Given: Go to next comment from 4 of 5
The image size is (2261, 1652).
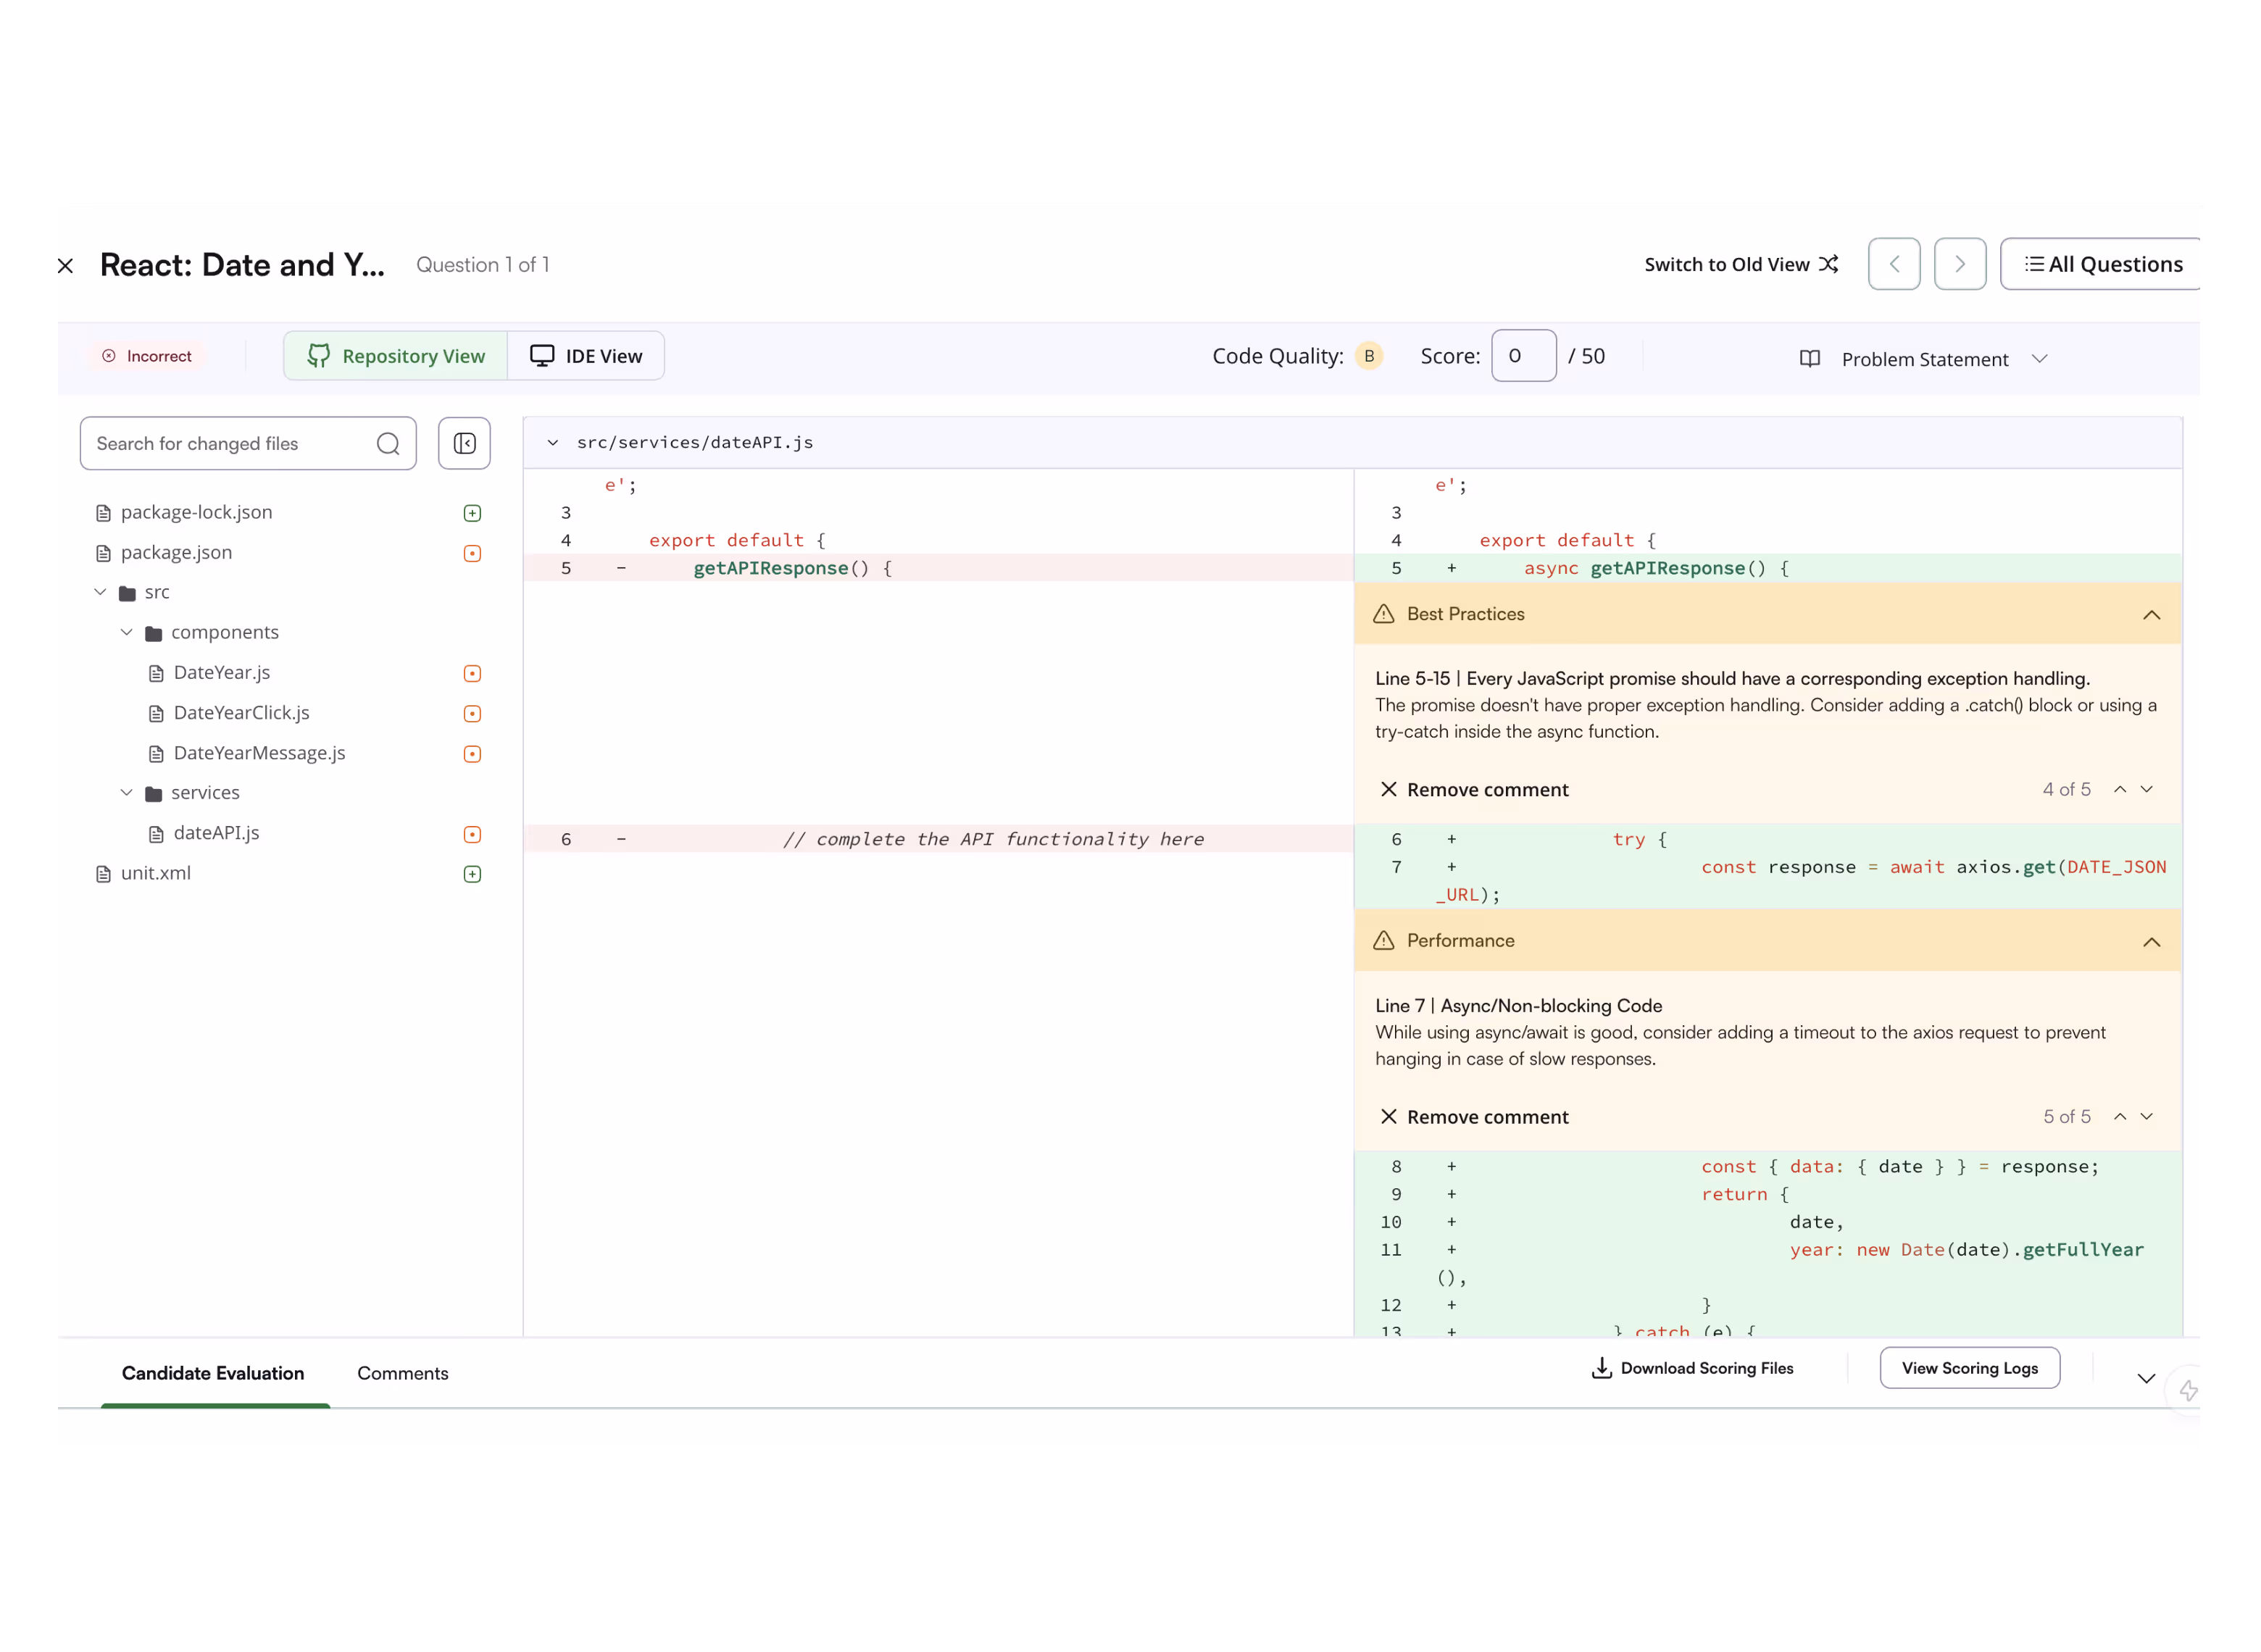Looking at the screenshot, I should pyautogui.click(x=2146, y=789).
